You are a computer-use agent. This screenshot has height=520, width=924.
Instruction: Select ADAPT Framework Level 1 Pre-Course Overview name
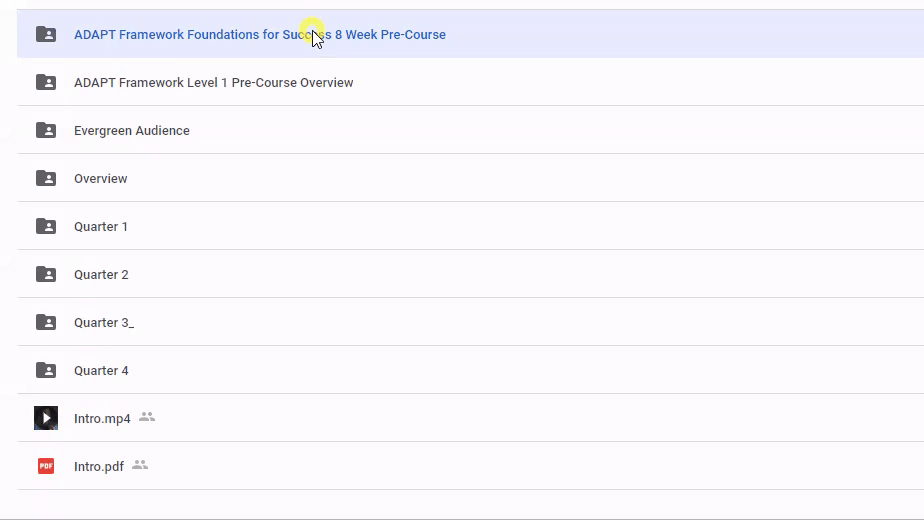[x=213, y=83]
